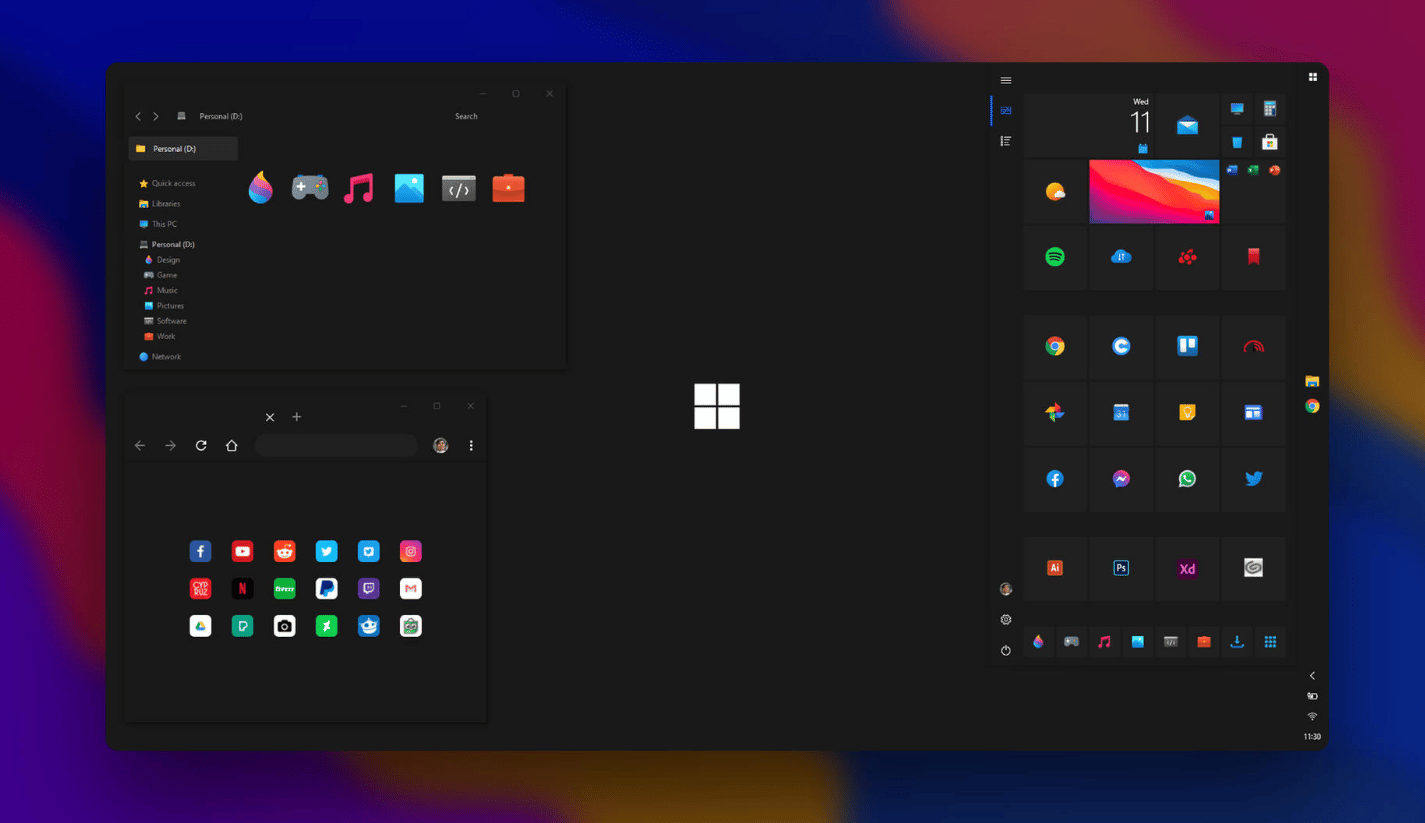Open the Recycle Bin tile

pos(1237,142)
